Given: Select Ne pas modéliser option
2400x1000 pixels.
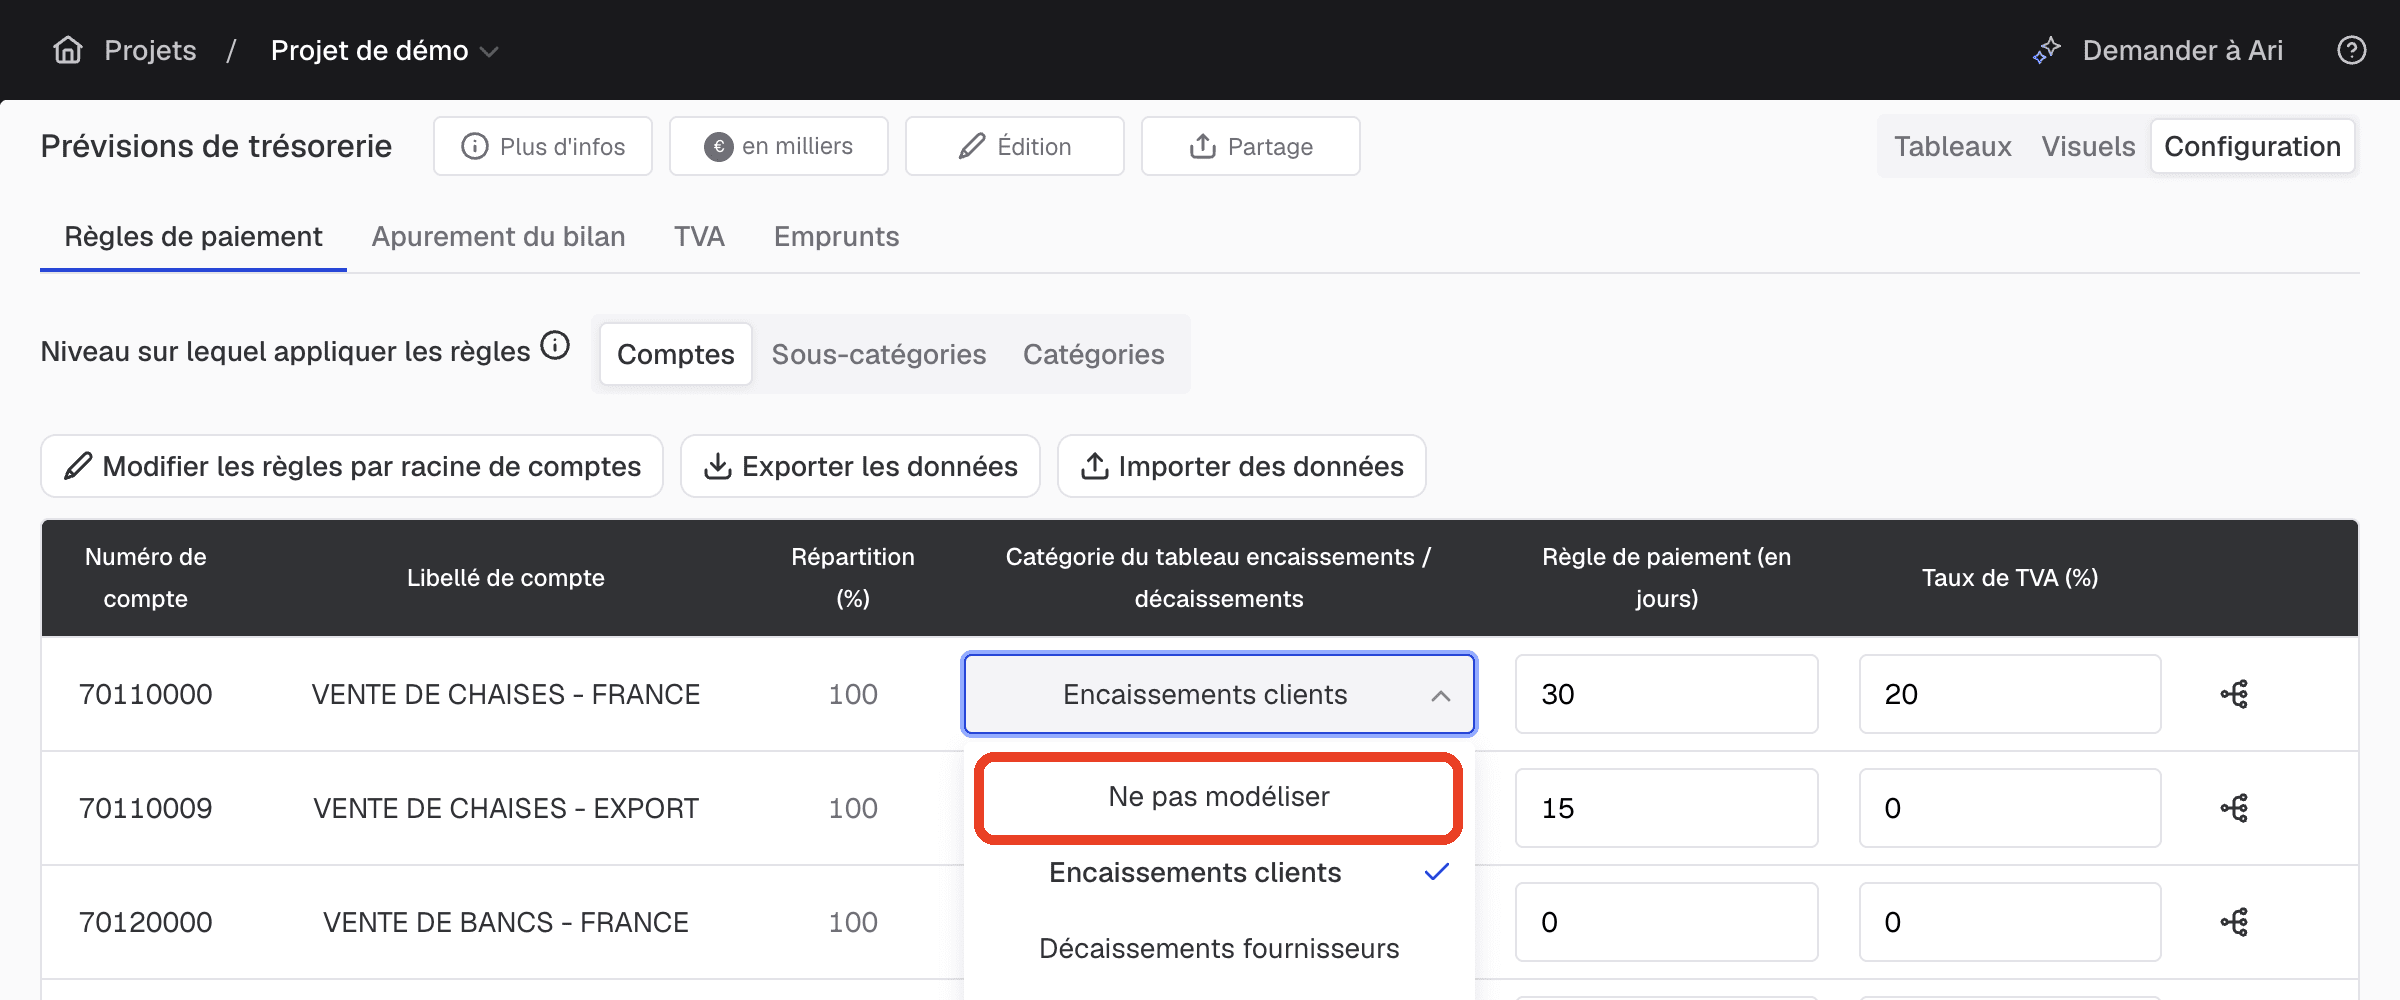Looking at the screenshot, I should pyautogui.click(x=1219, y=797).
